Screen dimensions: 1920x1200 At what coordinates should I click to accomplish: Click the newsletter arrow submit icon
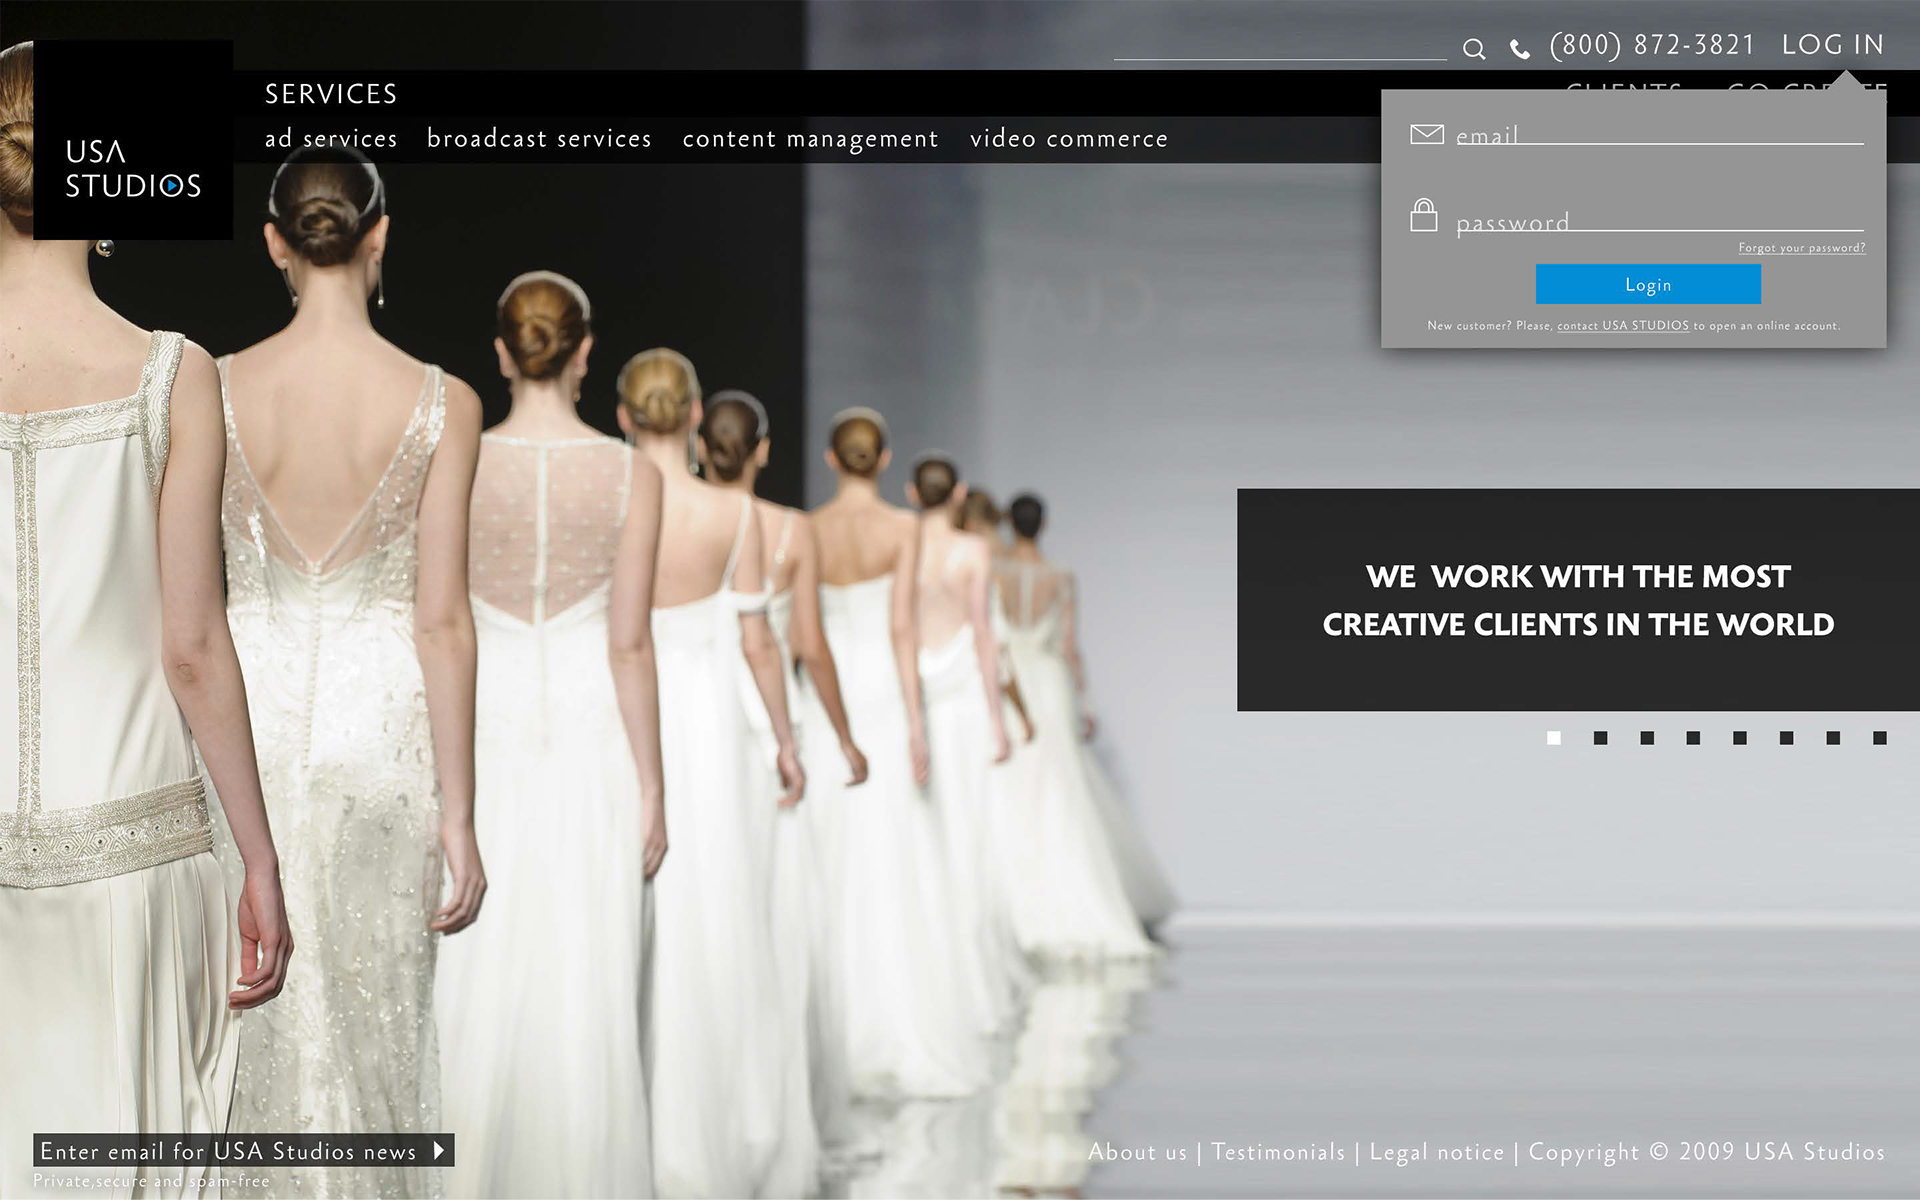click(439, 1150)
